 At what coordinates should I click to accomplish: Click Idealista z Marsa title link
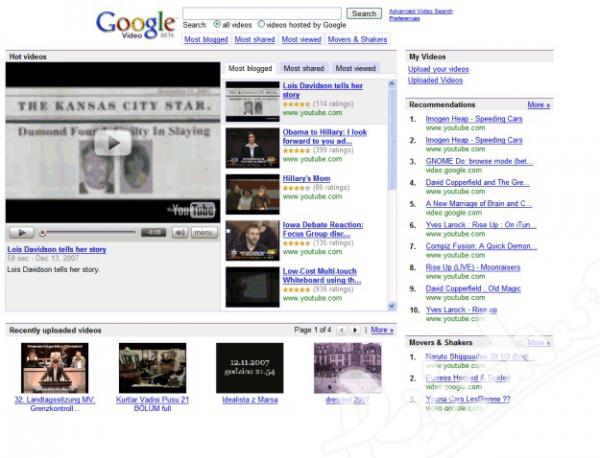tap(250, 400)
